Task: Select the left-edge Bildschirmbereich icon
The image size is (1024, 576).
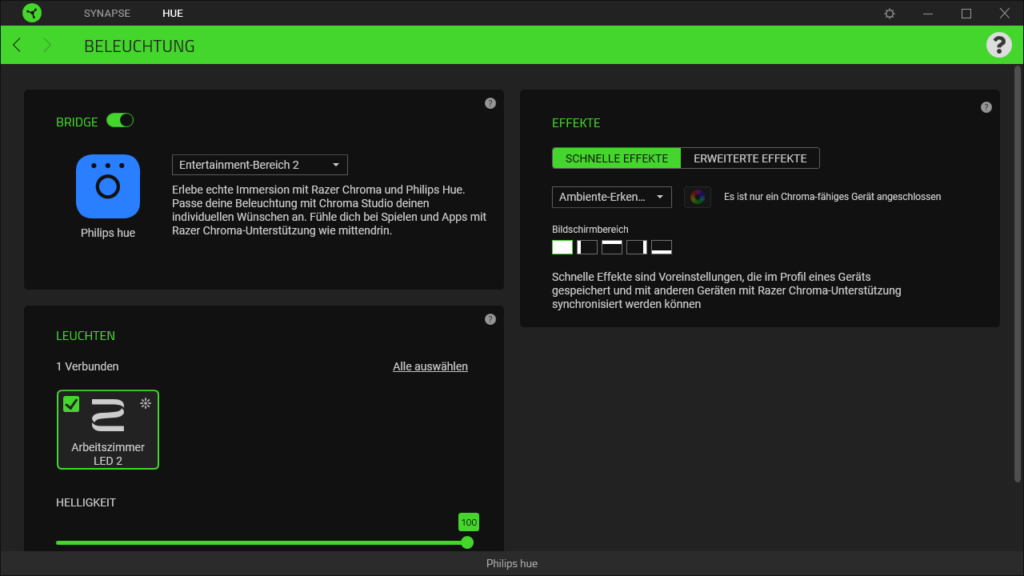Action: click(x=587, y=247)
